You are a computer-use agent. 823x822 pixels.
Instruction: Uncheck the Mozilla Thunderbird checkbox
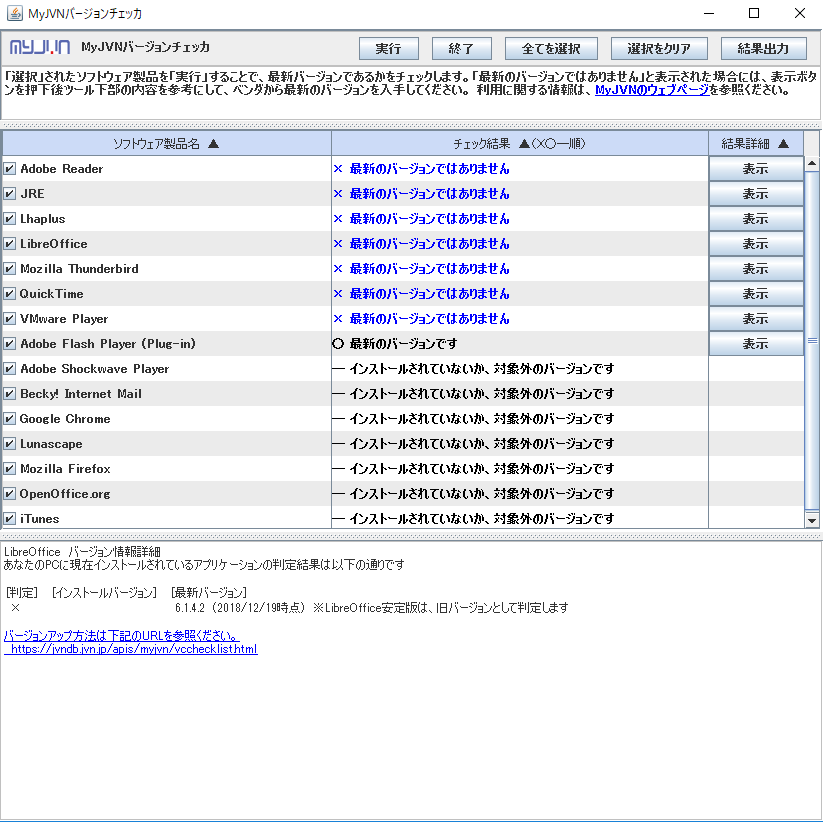[9, 269]
